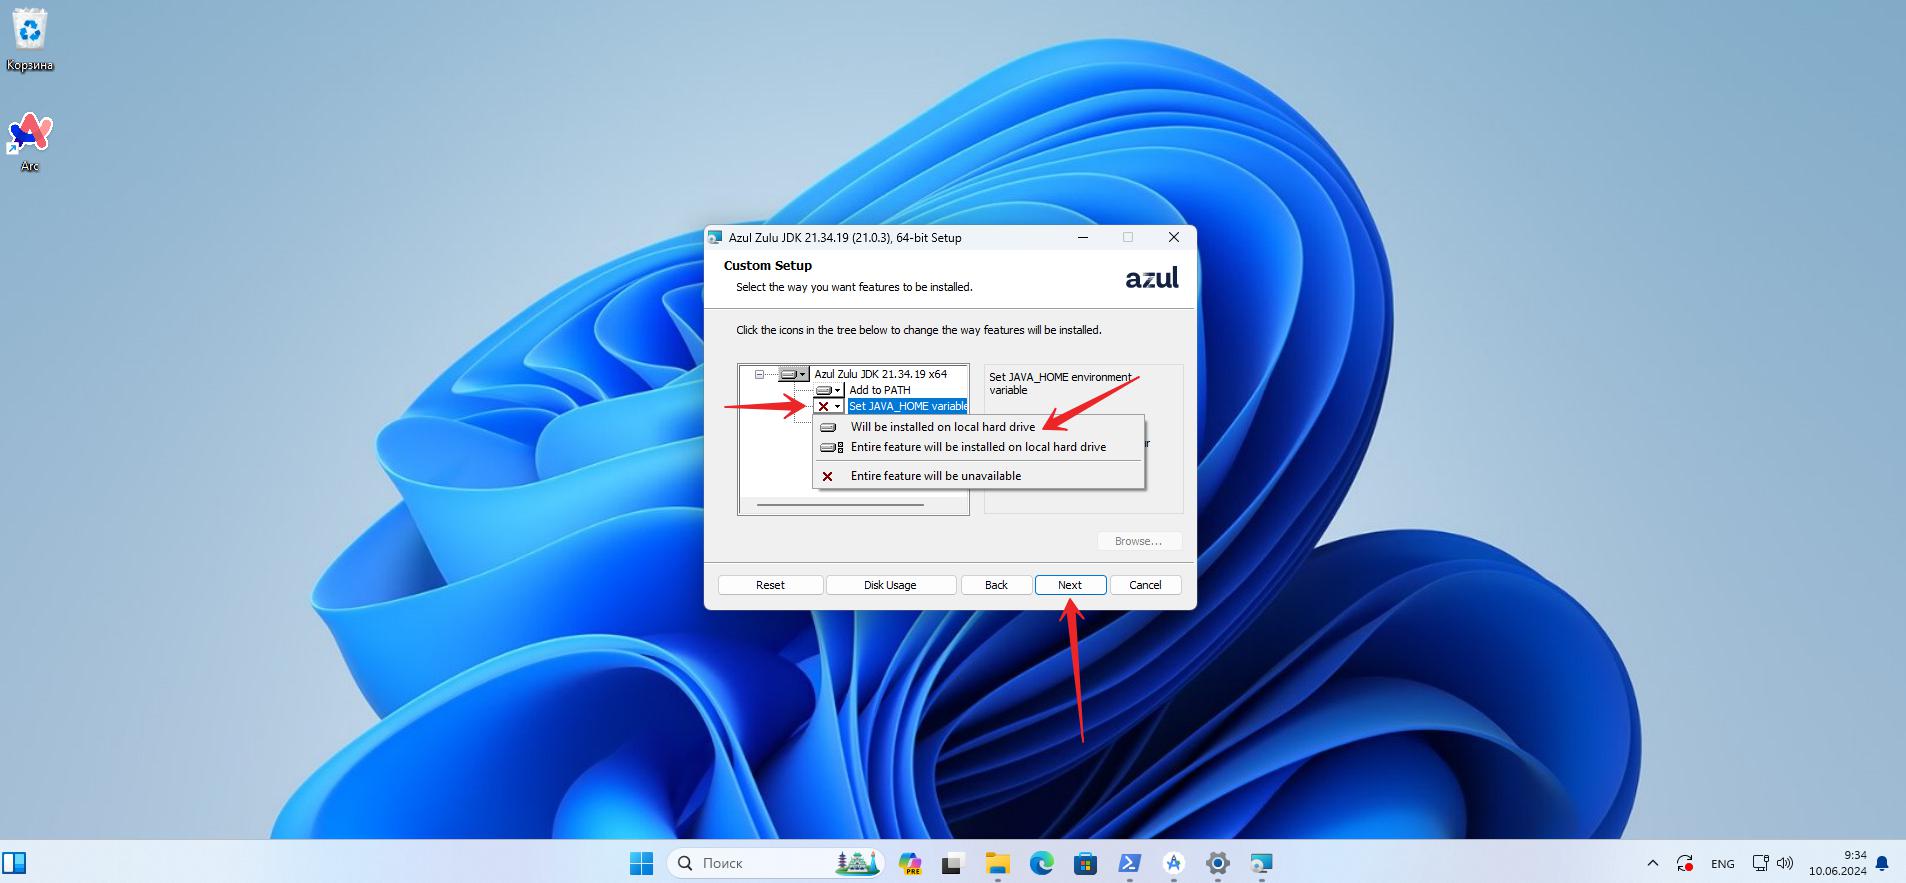Click the update sync tray icon
Image resolution: width=1906 pixels, height=883 pixels.
point(1685,863)
